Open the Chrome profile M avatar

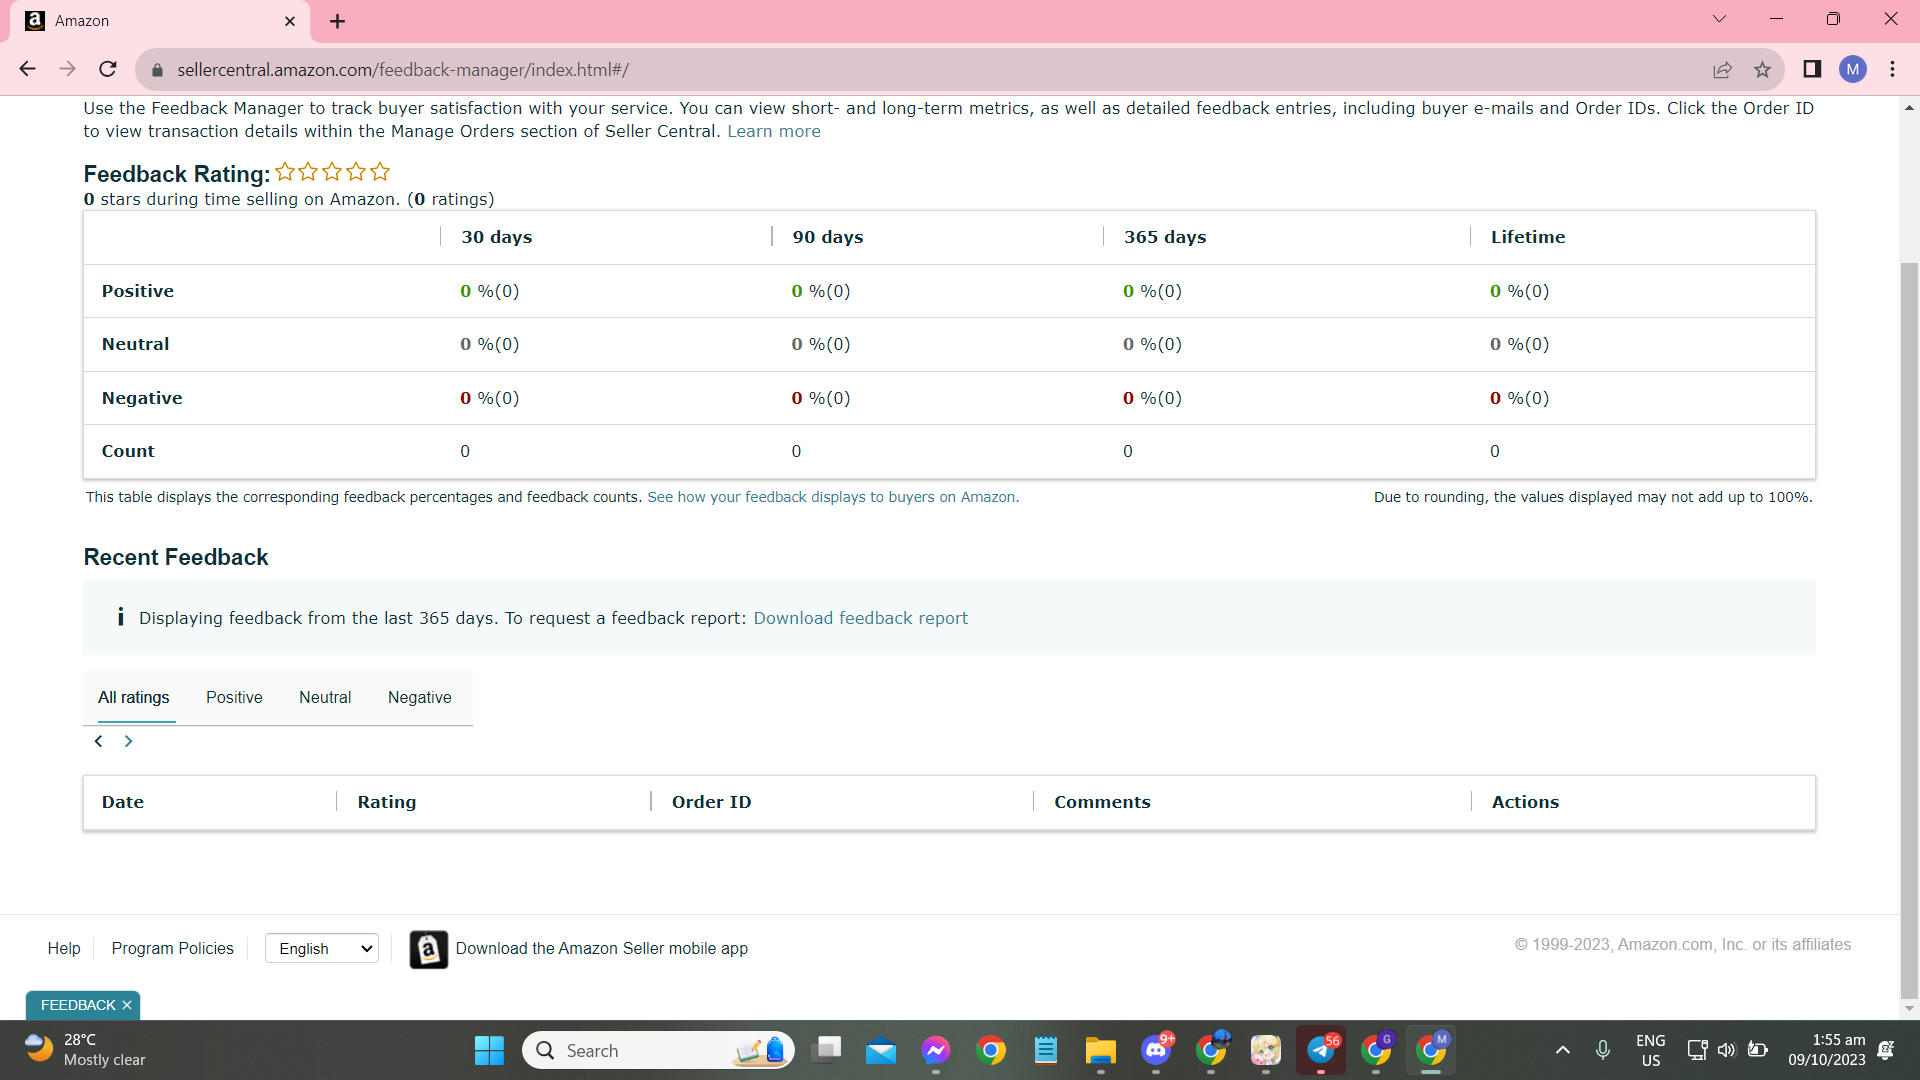point(1852,69)
